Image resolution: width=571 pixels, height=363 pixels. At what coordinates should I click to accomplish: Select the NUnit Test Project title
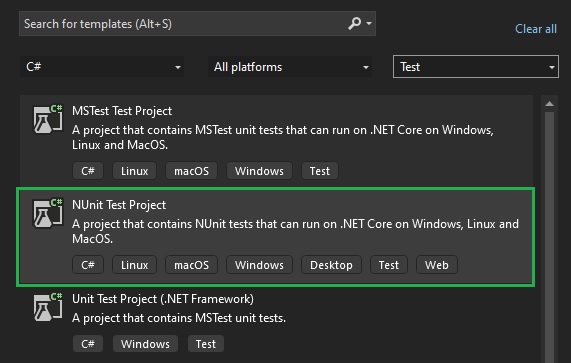(119, 205)
